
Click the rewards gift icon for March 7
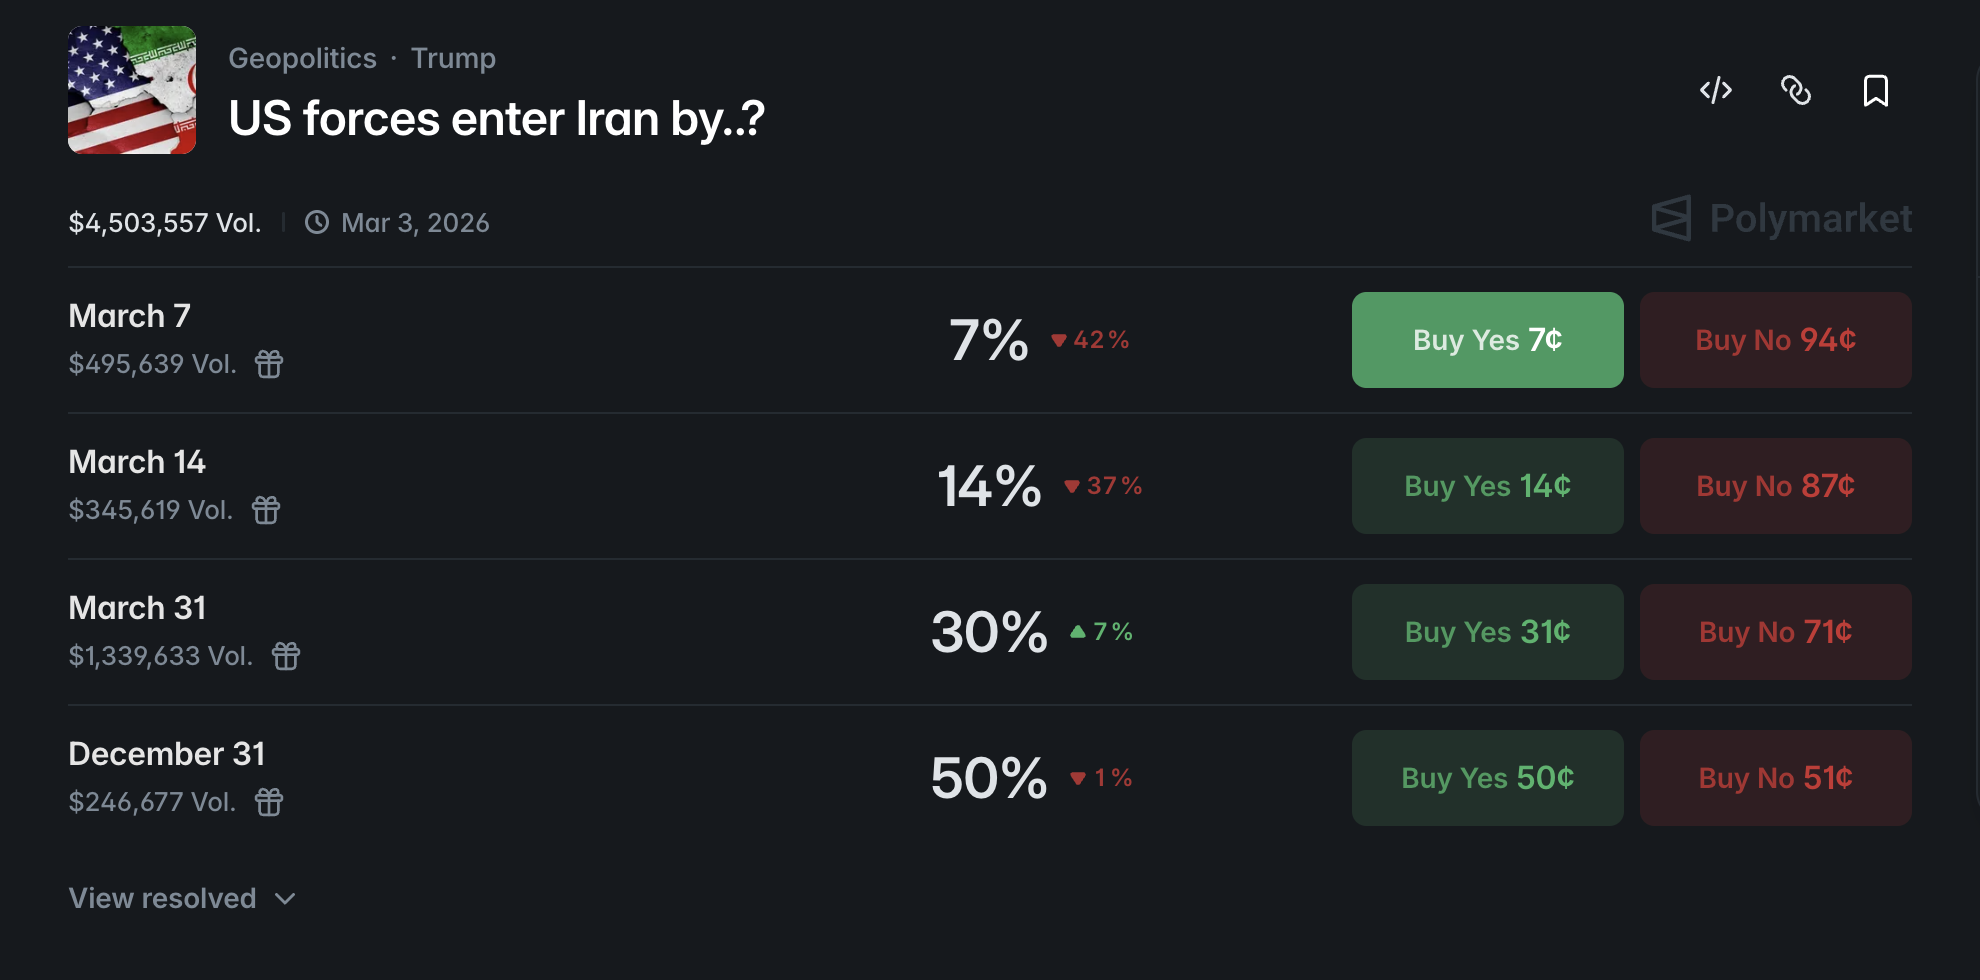click(x=269, y=364)
